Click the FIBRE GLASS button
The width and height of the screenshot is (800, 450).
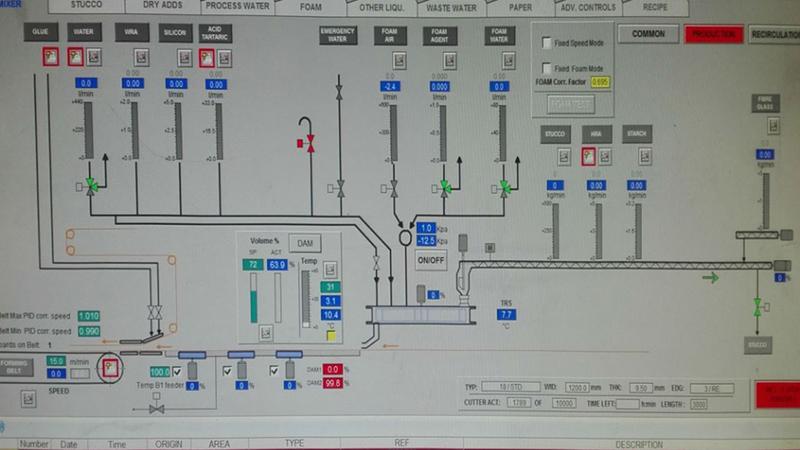tap(765, 103)
